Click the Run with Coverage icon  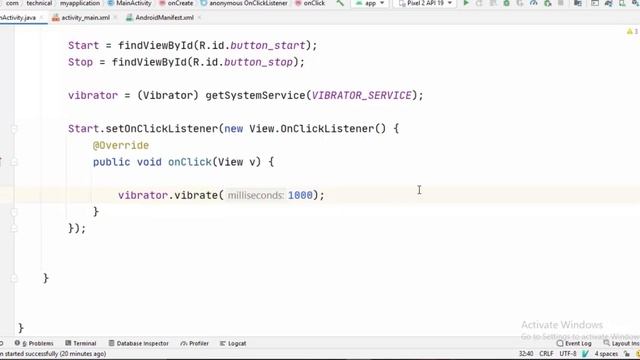pyautogui.click(x=520, y=3)
